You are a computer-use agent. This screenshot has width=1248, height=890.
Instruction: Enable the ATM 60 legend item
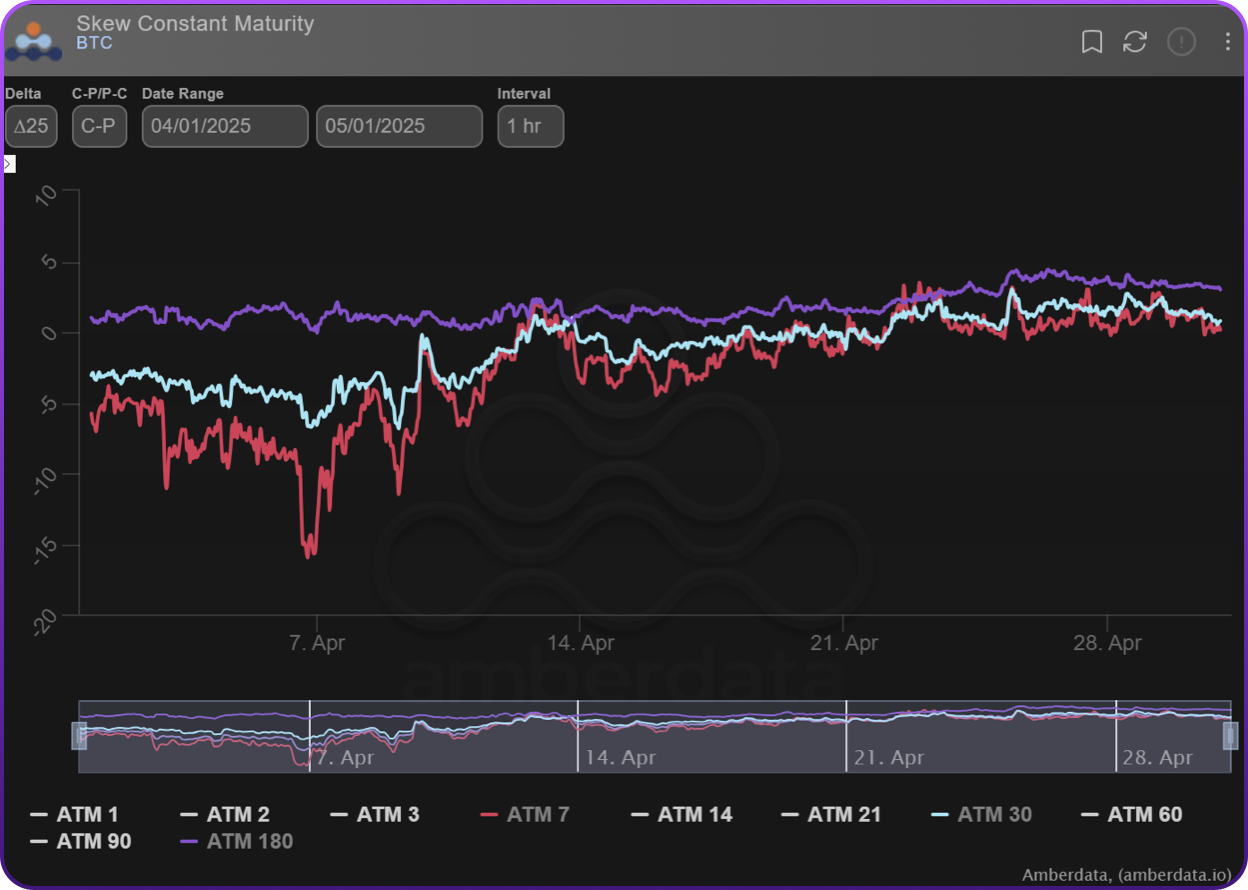1131,815
